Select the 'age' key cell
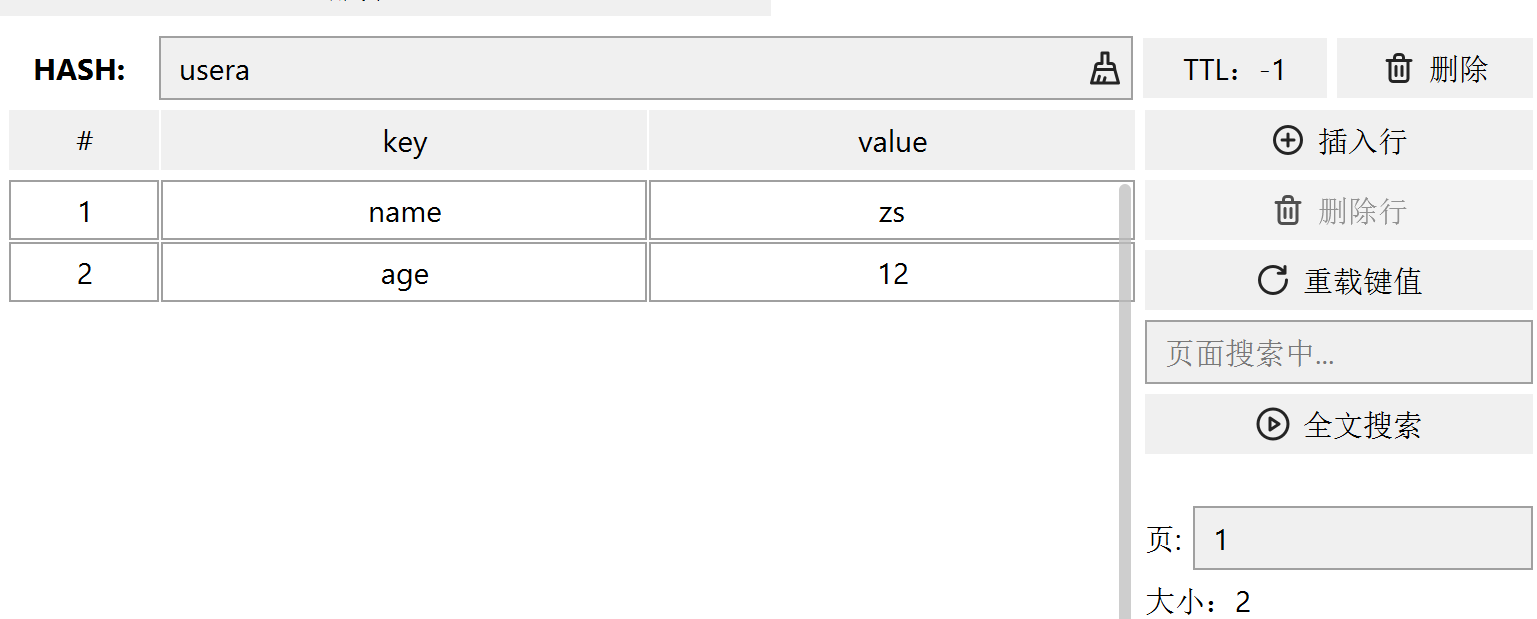 pos(404,273)
